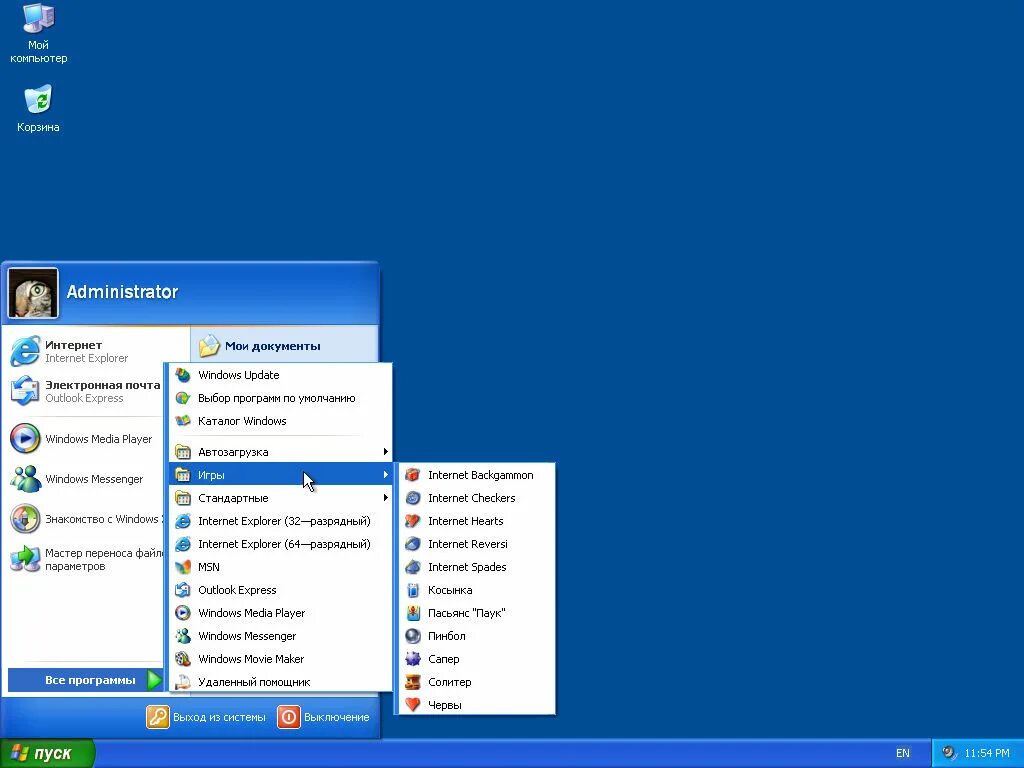Click Все программы label
This screenshot has width=1024, height=768.
point(90,680)
